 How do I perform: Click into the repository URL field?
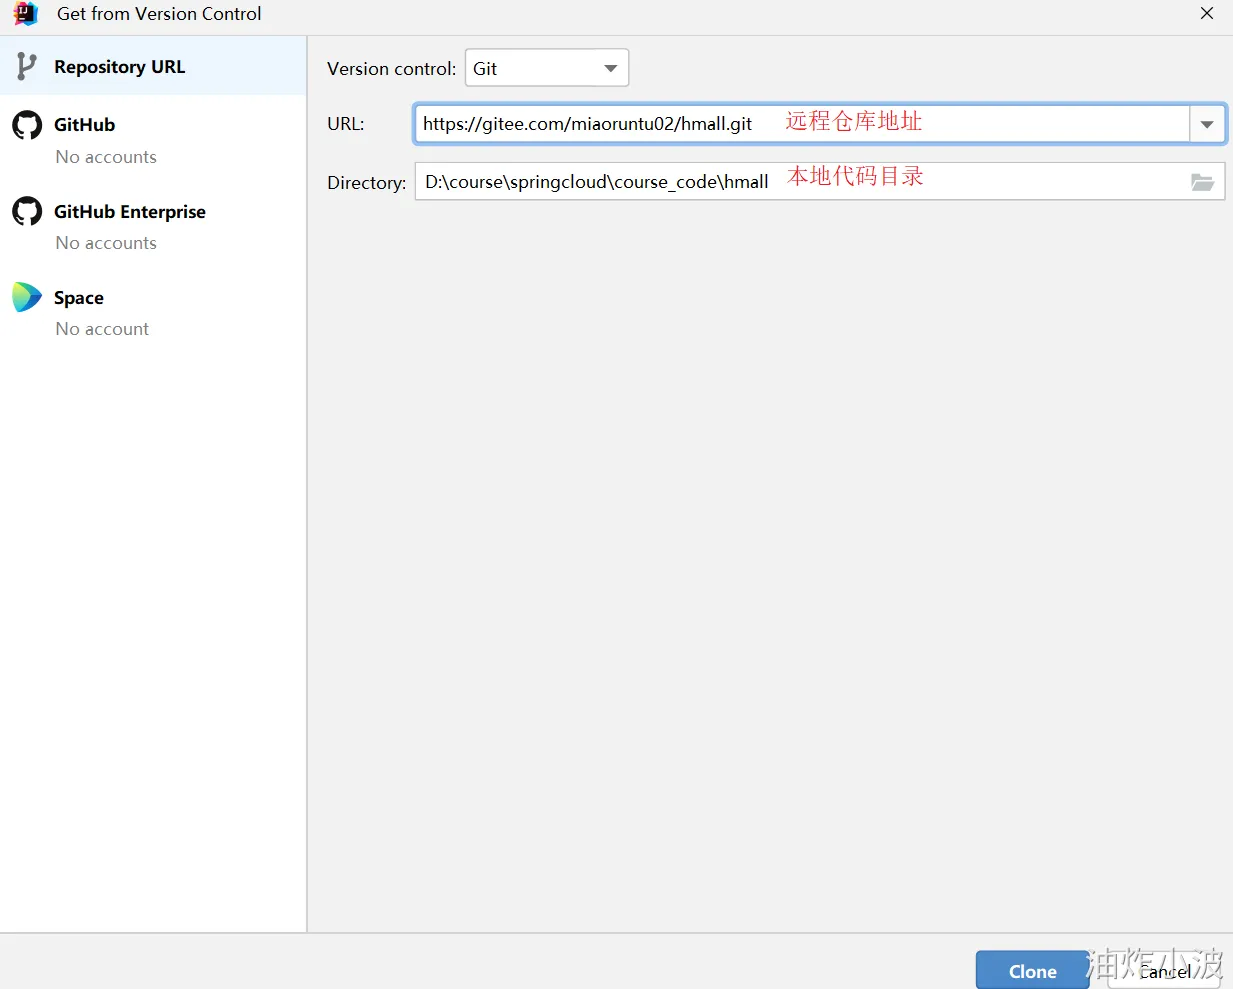pyautogui.click(x=802, y=124)
